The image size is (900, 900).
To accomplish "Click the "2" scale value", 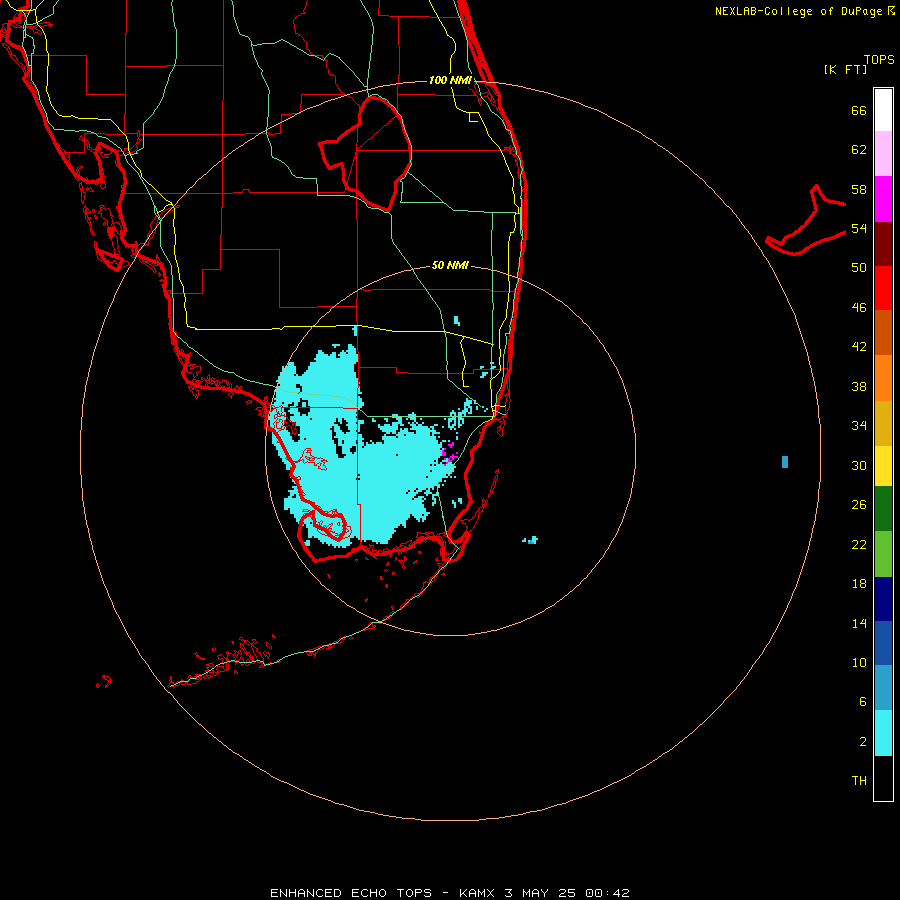I will coord(863,742).
